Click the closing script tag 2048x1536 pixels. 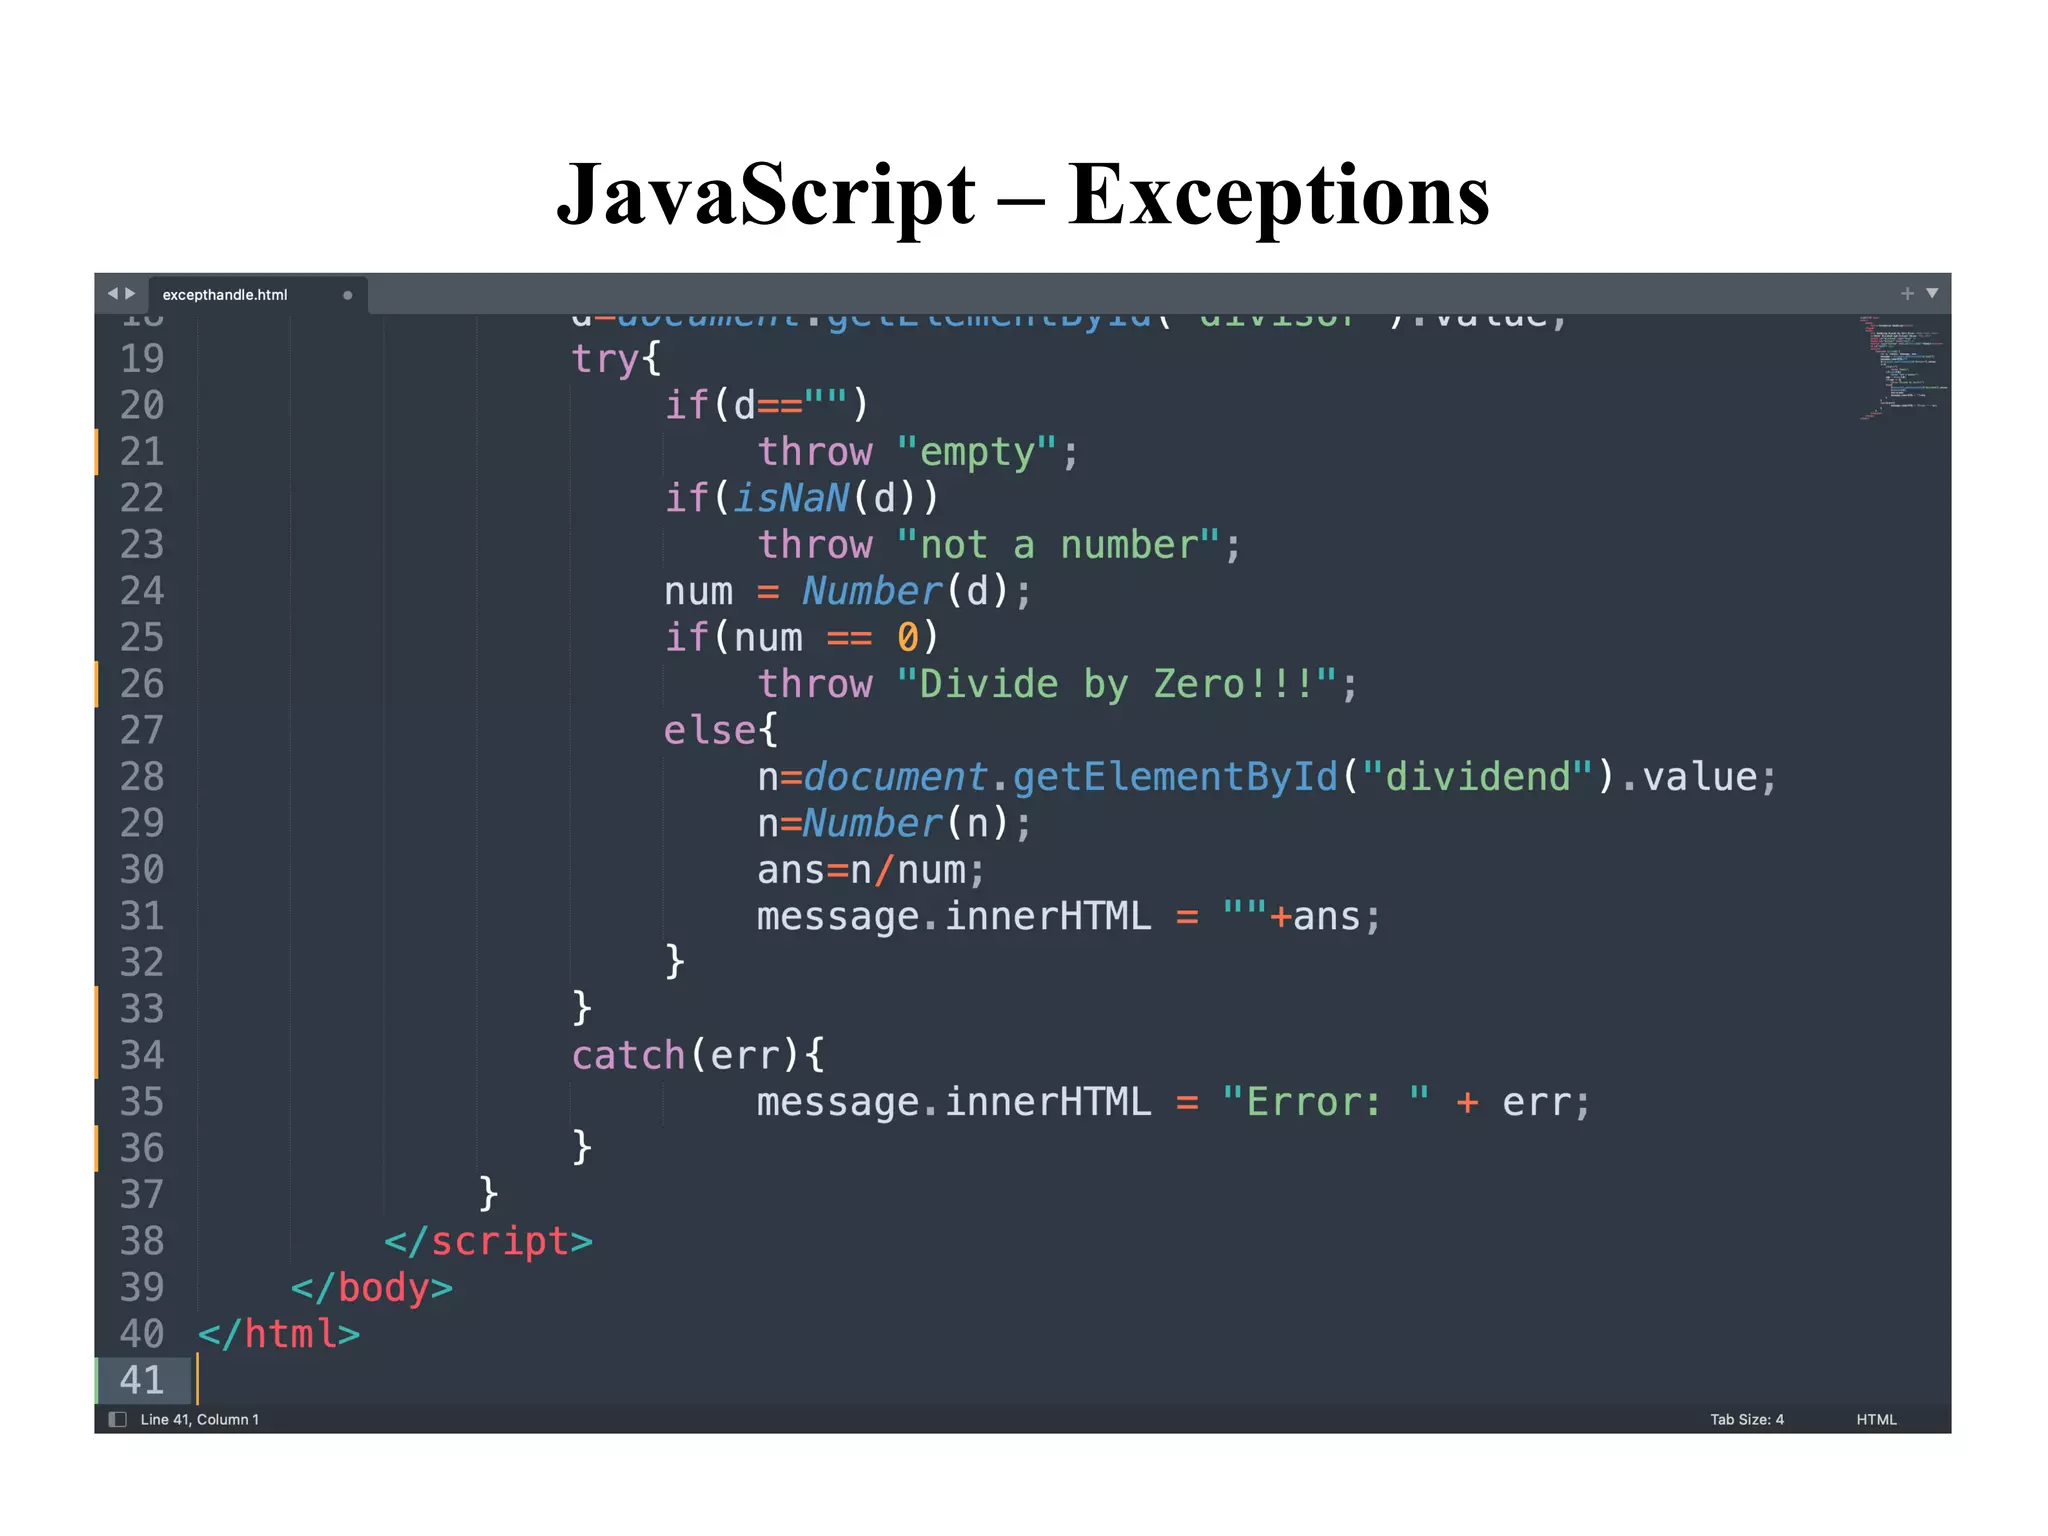489,1241
